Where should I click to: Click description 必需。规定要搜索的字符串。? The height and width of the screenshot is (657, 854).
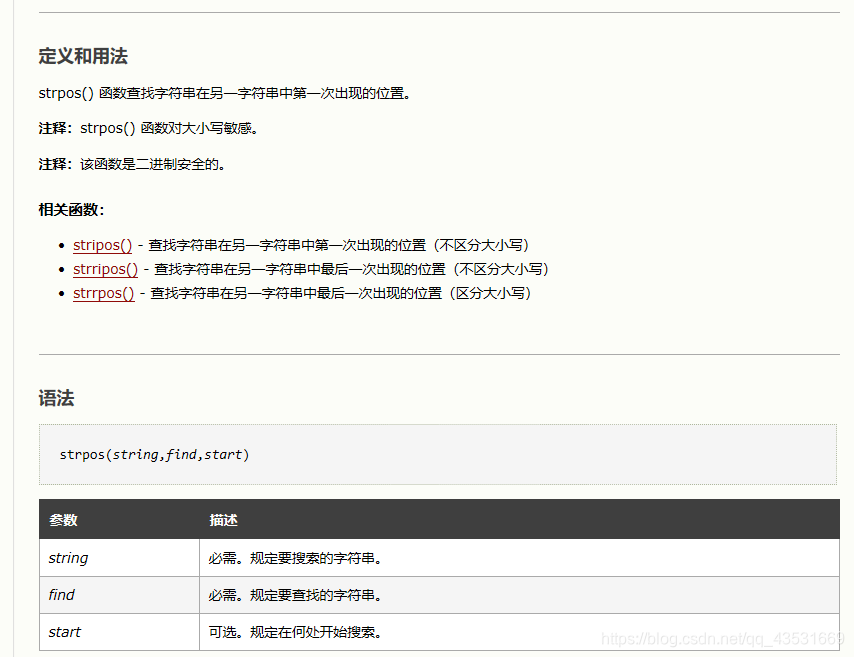click(295, 558)
